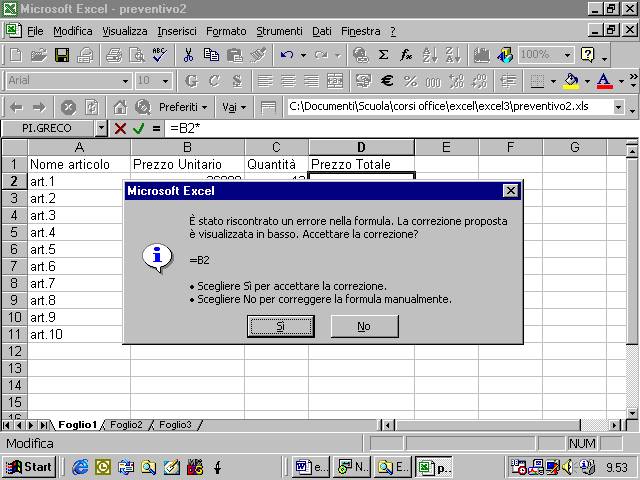Viewport: 640px width, 480px height.
Task: Open a file with the Open folder icon
Action: click(39, 55)
